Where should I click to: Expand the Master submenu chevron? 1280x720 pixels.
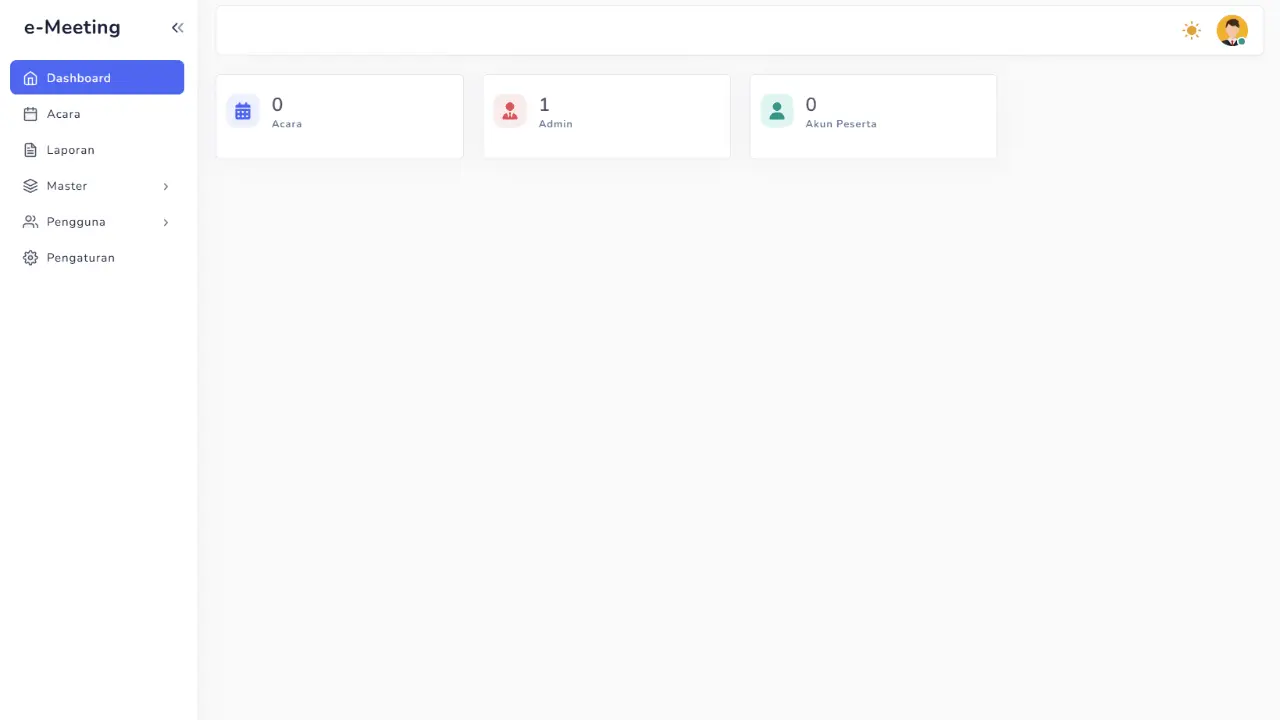(166, 186)
